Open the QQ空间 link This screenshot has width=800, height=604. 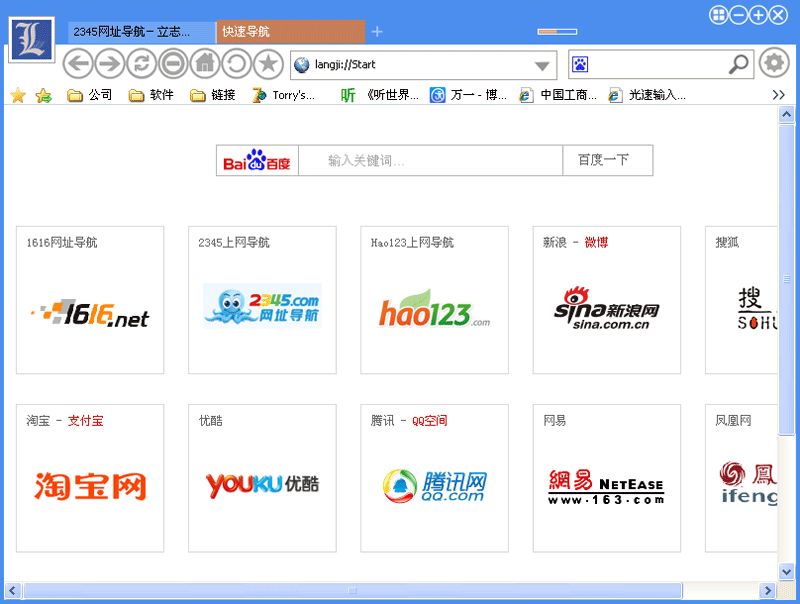tap(430, 421)
